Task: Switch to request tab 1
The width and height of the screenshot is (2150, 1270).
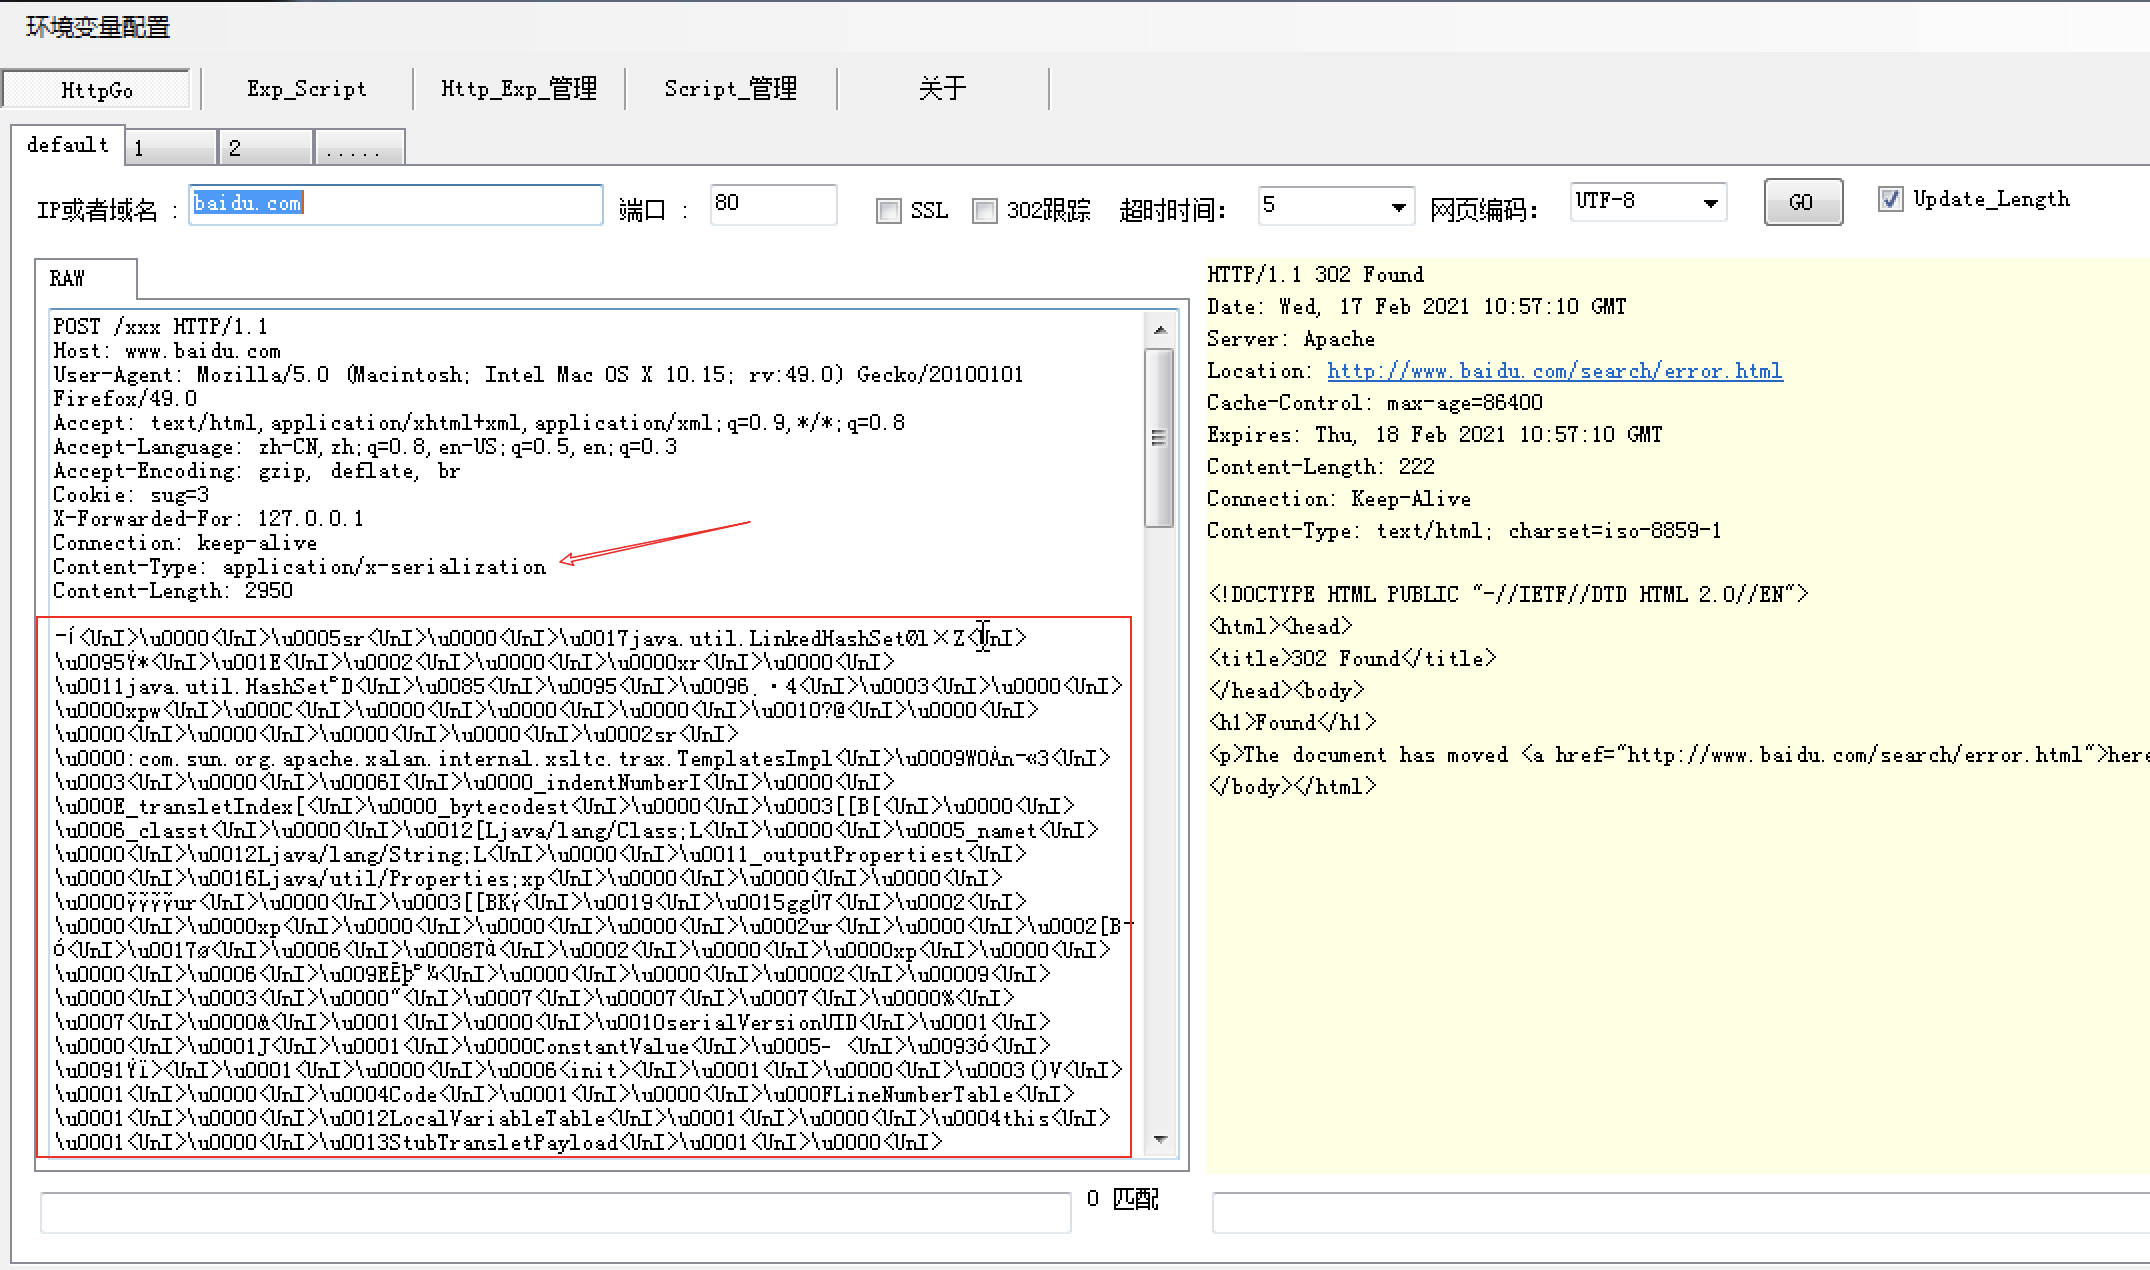Action: pos(170,148)
